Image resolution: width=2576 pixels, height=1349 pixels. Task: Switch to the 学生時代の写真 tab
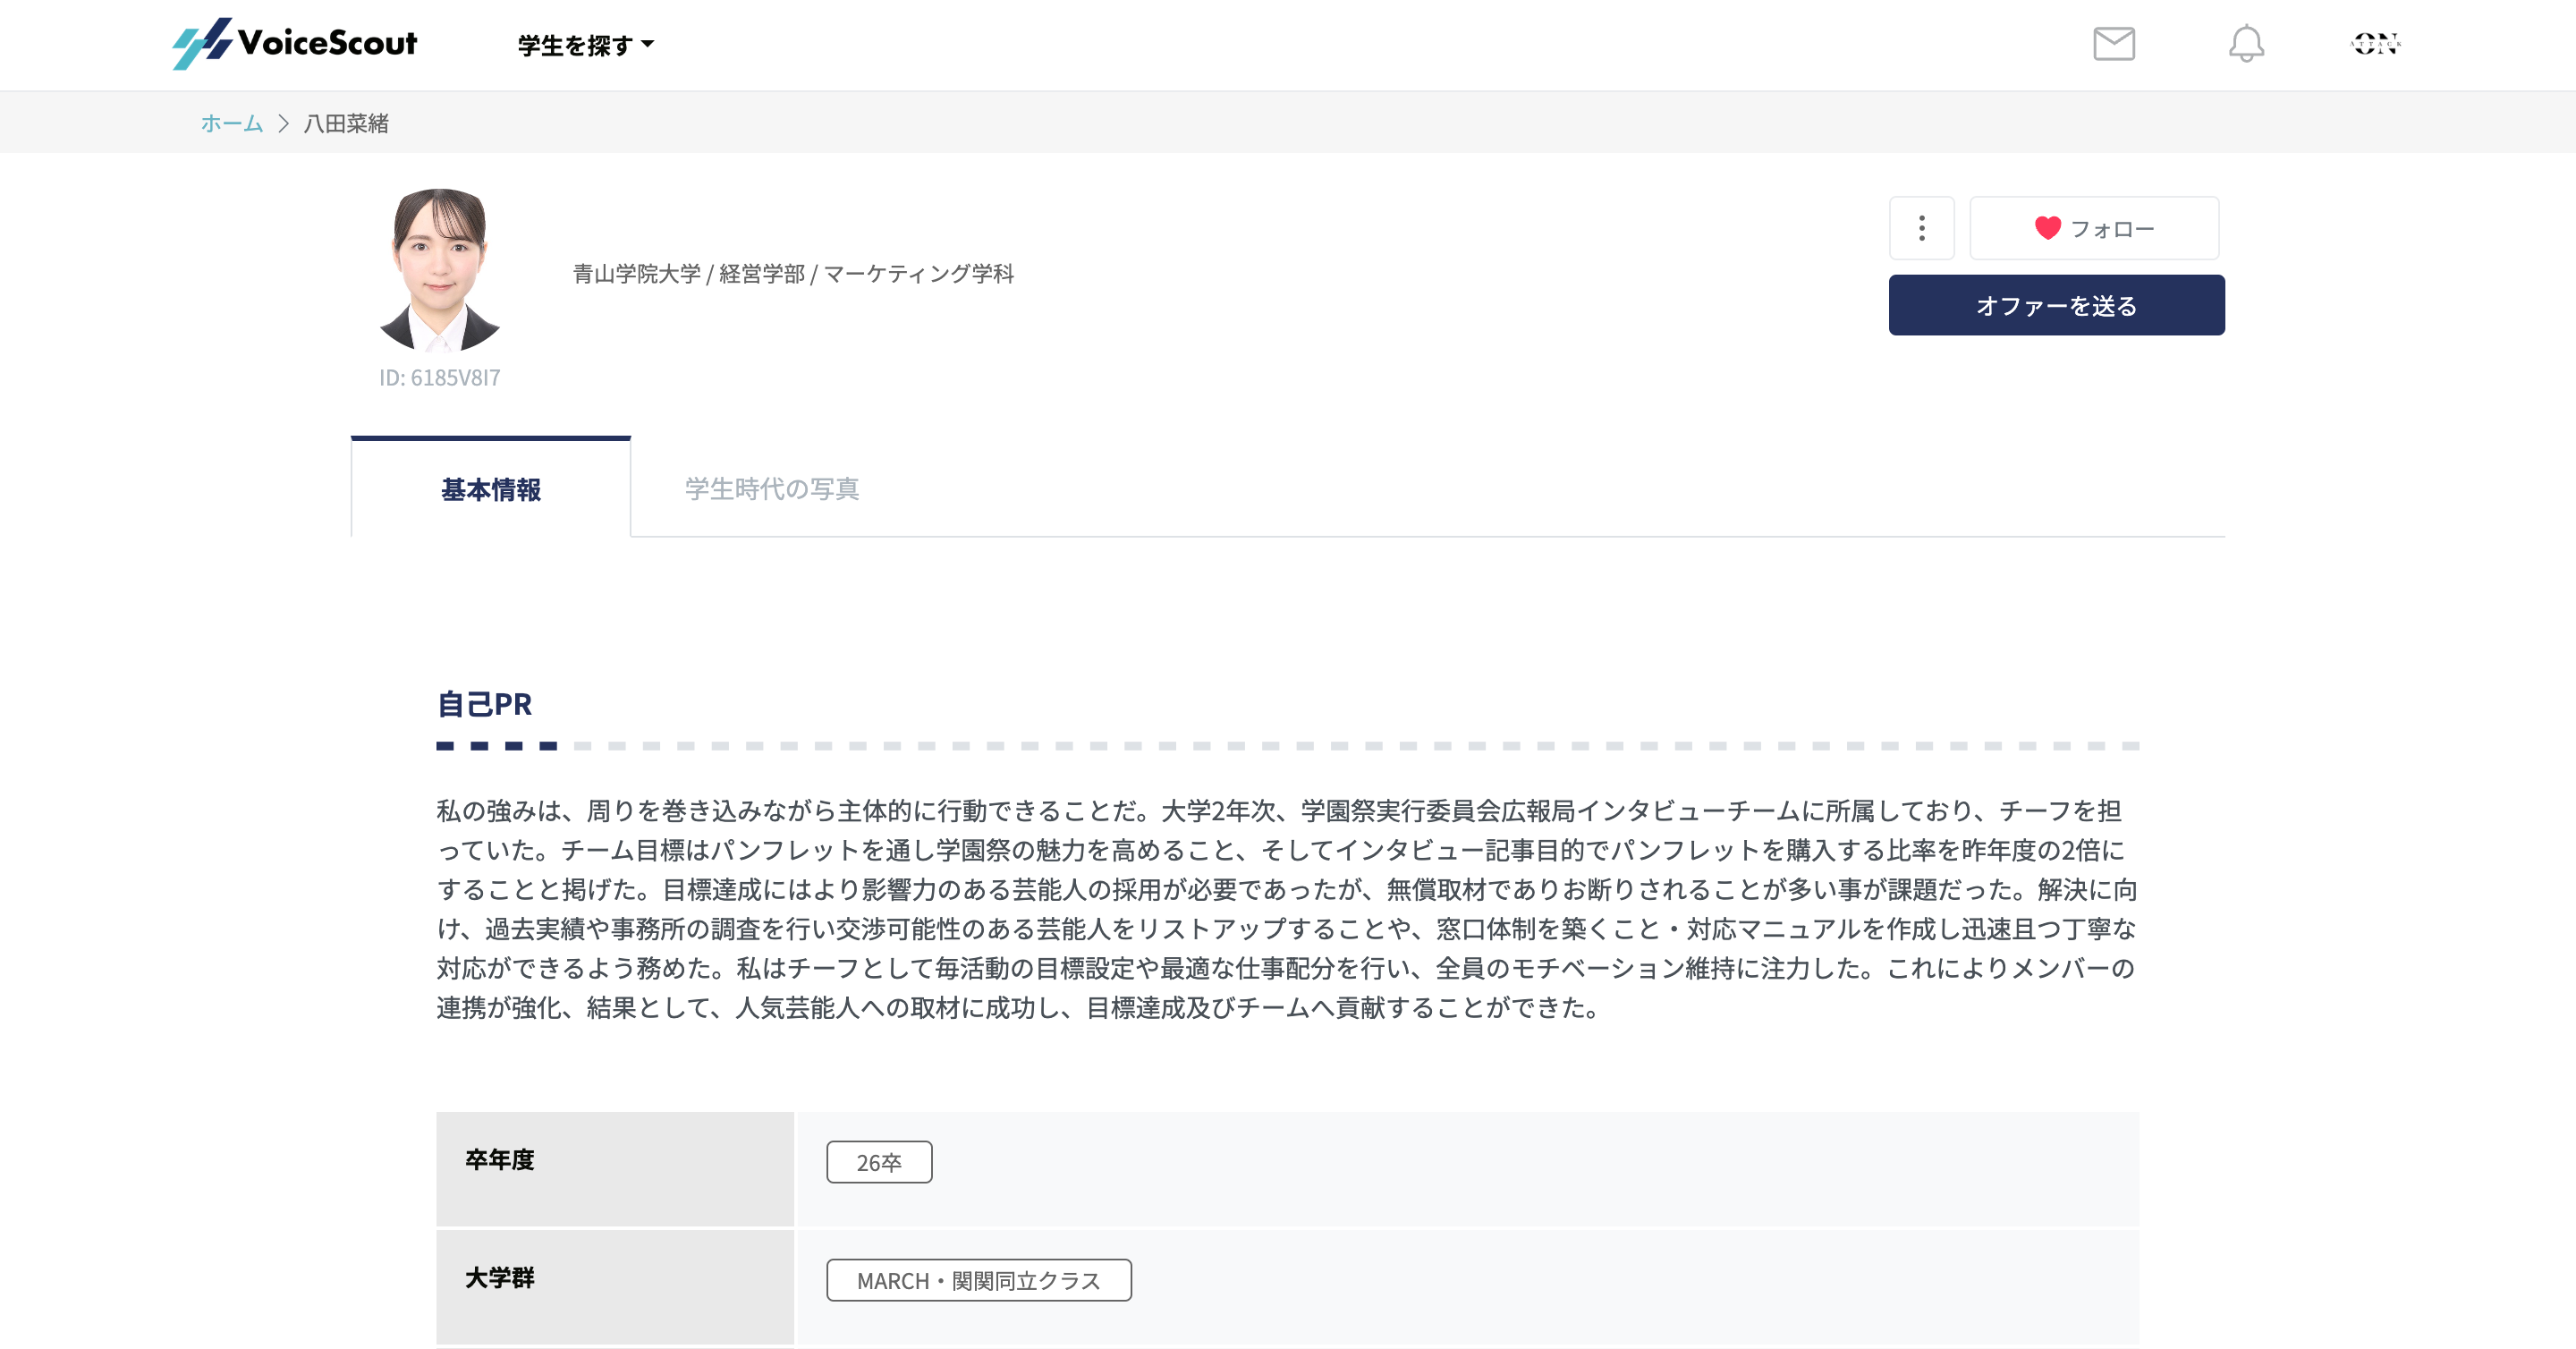tap(771, 489)
